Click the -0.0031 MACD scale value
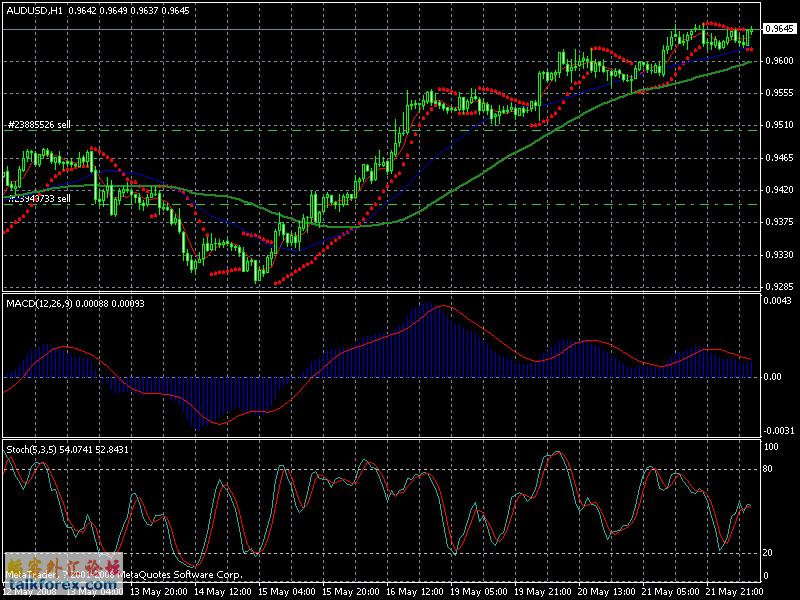Screen dimensions: 800x600 779,431
